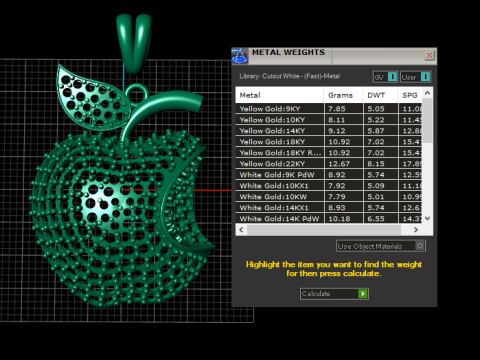The width and height of the screenshot is (480, 360).
Task: Click the 8.11 grams cell
Action: coord(344,120)
